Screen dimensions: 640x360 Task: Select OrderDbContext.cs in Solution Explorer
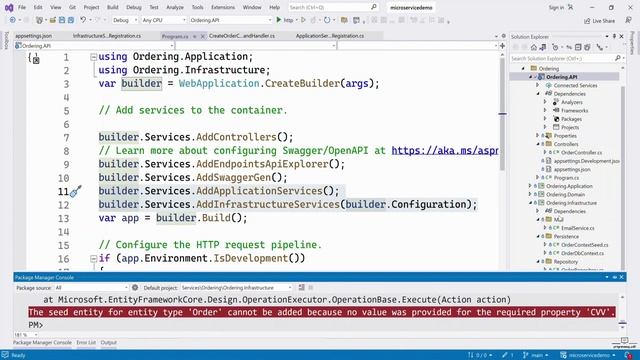coord(582,253)
